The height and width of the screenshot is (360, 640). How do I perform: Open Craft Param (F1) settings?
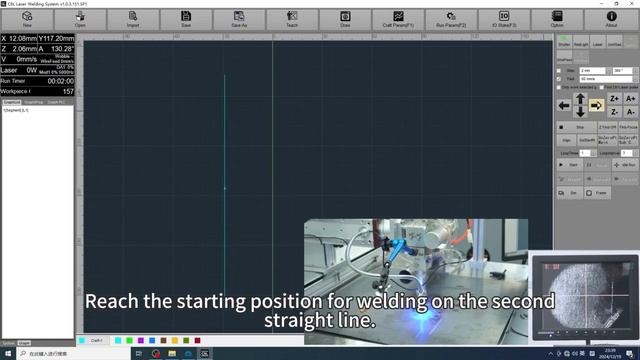tap(398, 19)
